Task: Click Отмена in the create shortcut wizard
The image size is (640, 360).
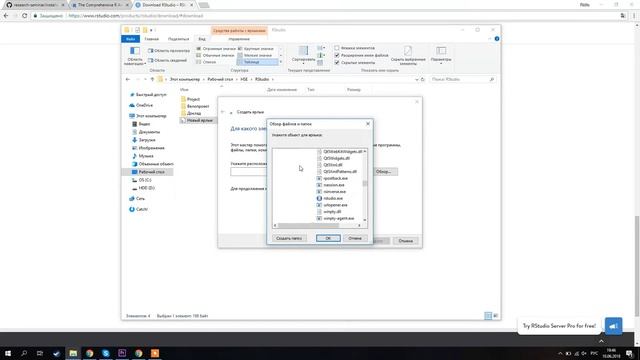Action: point(405,241)
